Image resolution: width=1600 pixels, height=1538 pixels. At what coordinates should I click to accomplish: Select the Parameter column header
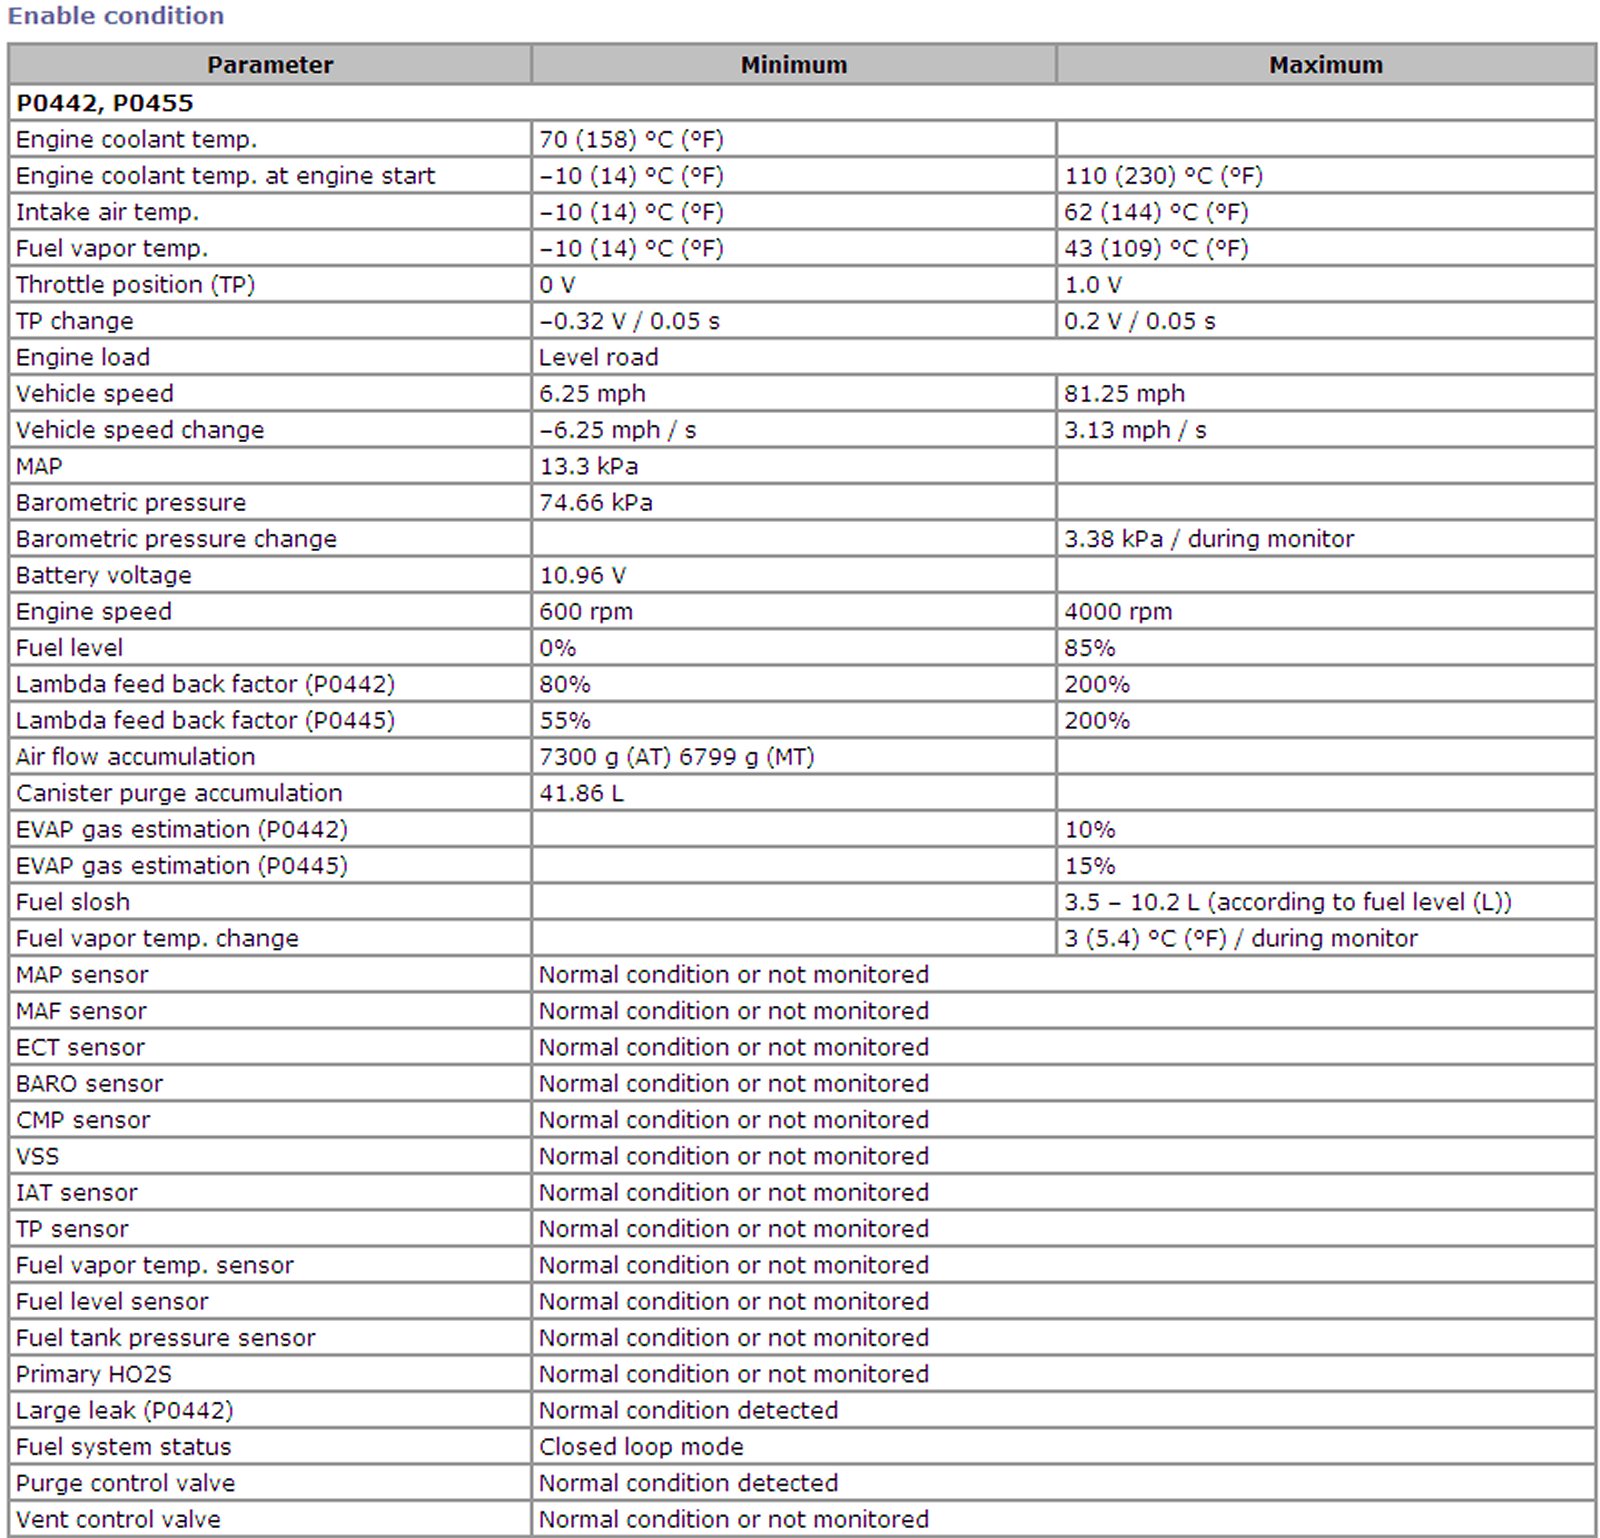(270, 65)
